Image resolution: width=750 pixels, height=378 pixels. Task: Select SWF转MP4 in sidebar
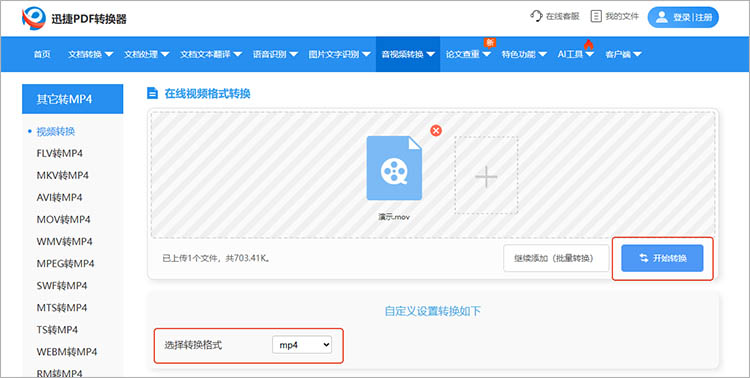click(62, 286)
